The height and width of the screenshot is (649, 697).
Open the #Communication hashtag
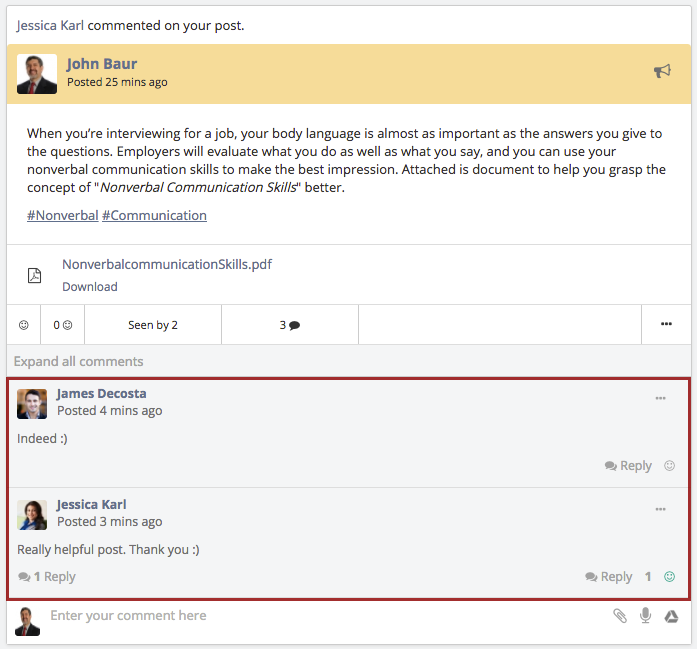pos(154,215)
